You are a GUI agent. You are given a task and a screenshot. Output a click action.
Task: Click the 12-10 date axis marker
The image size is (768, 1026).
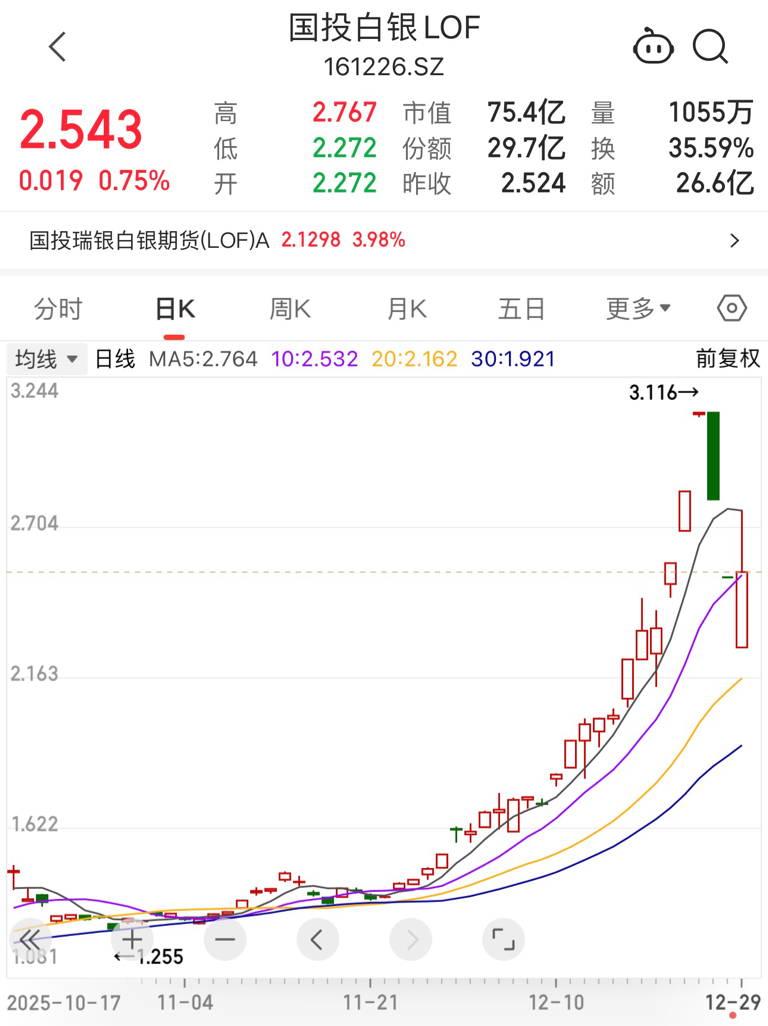tap(556, 1002)
